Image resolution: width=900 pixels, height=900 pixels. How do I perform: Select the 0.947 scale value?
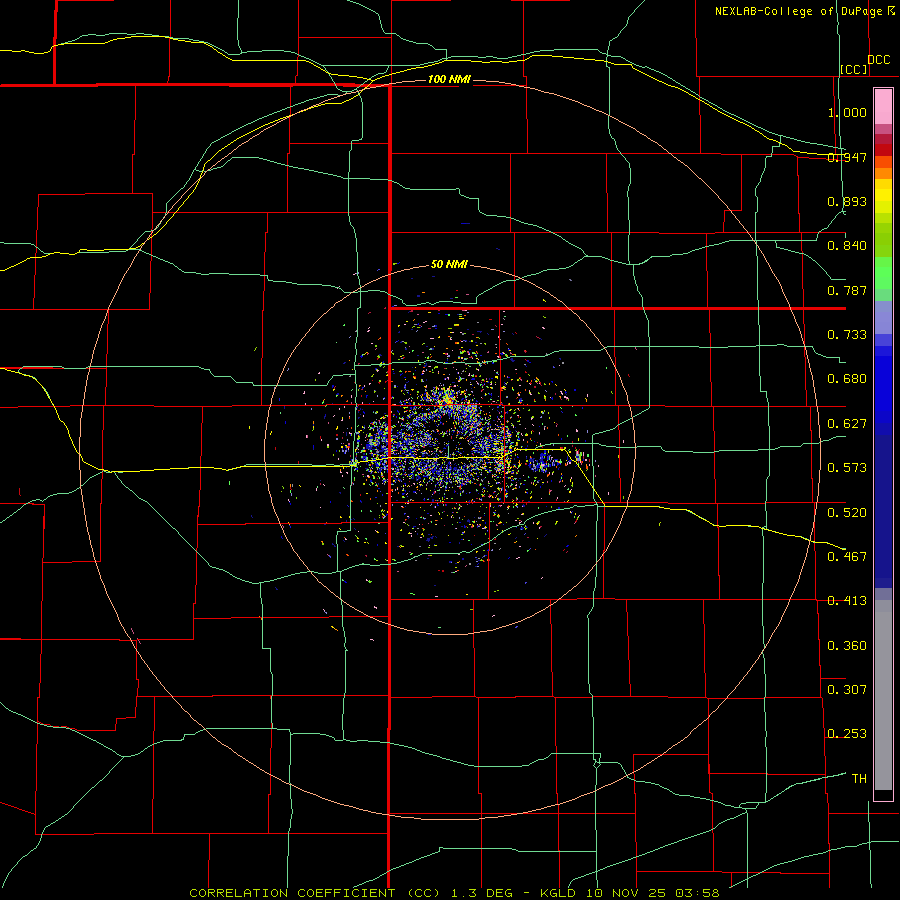click(x=847, y=157)
